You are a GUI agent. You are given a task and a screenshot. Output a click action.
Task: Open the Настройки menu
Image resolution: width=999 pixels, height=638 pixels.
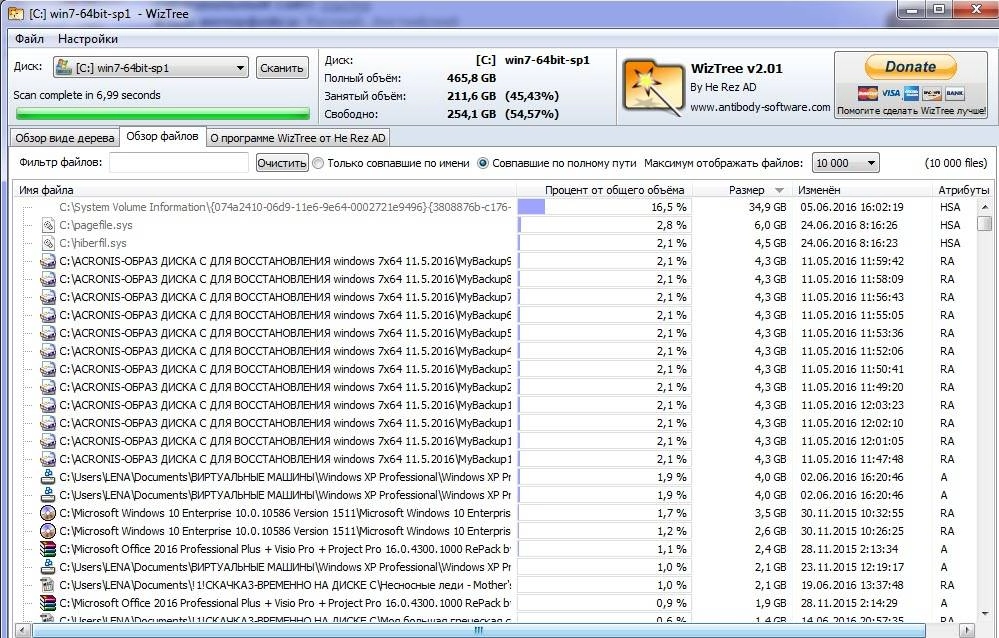(88, 39)
